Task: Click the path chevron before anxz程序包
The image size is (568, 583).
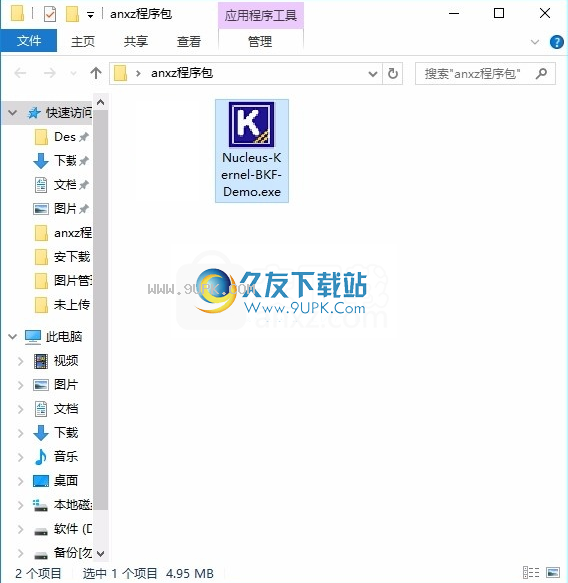Action: click(138, 74)
